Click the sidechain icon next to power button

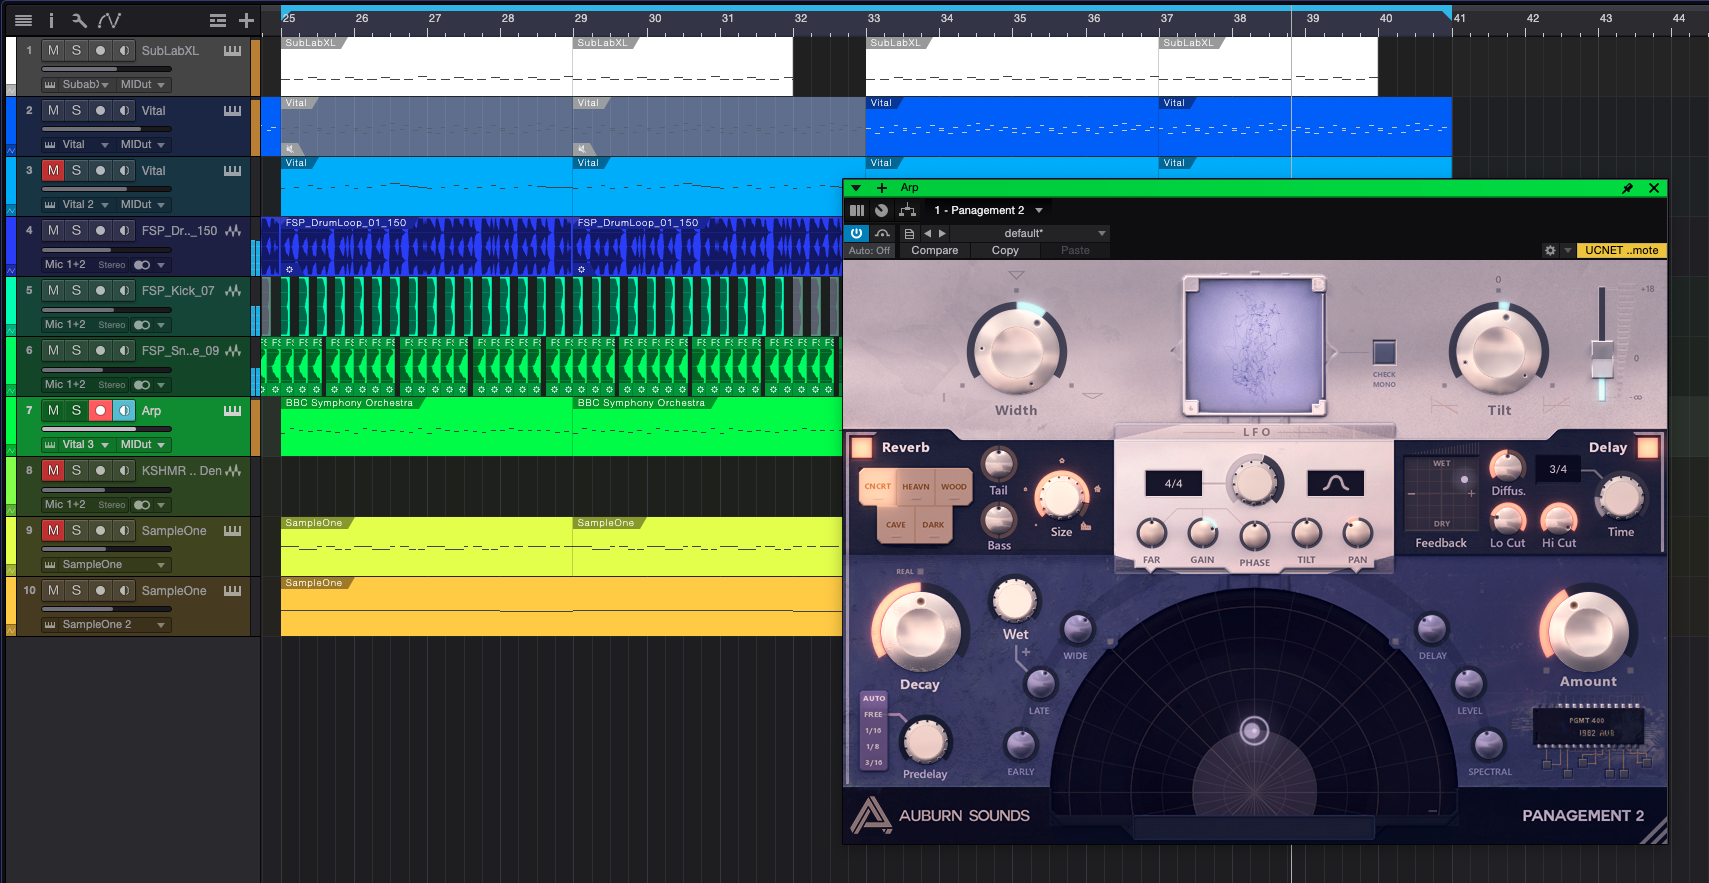click(x=882, y=233)
